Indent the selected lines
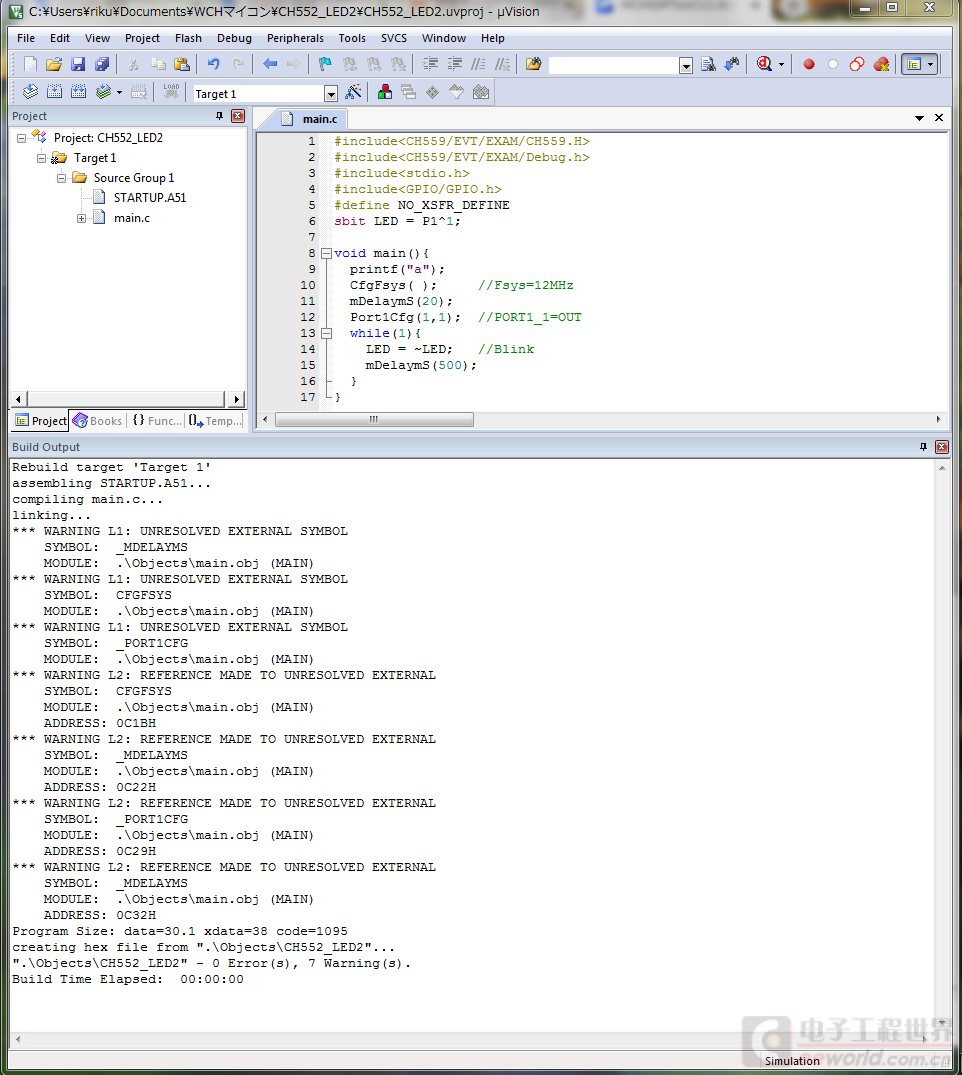Viewport: 962px width, 1075px height. 431,64
